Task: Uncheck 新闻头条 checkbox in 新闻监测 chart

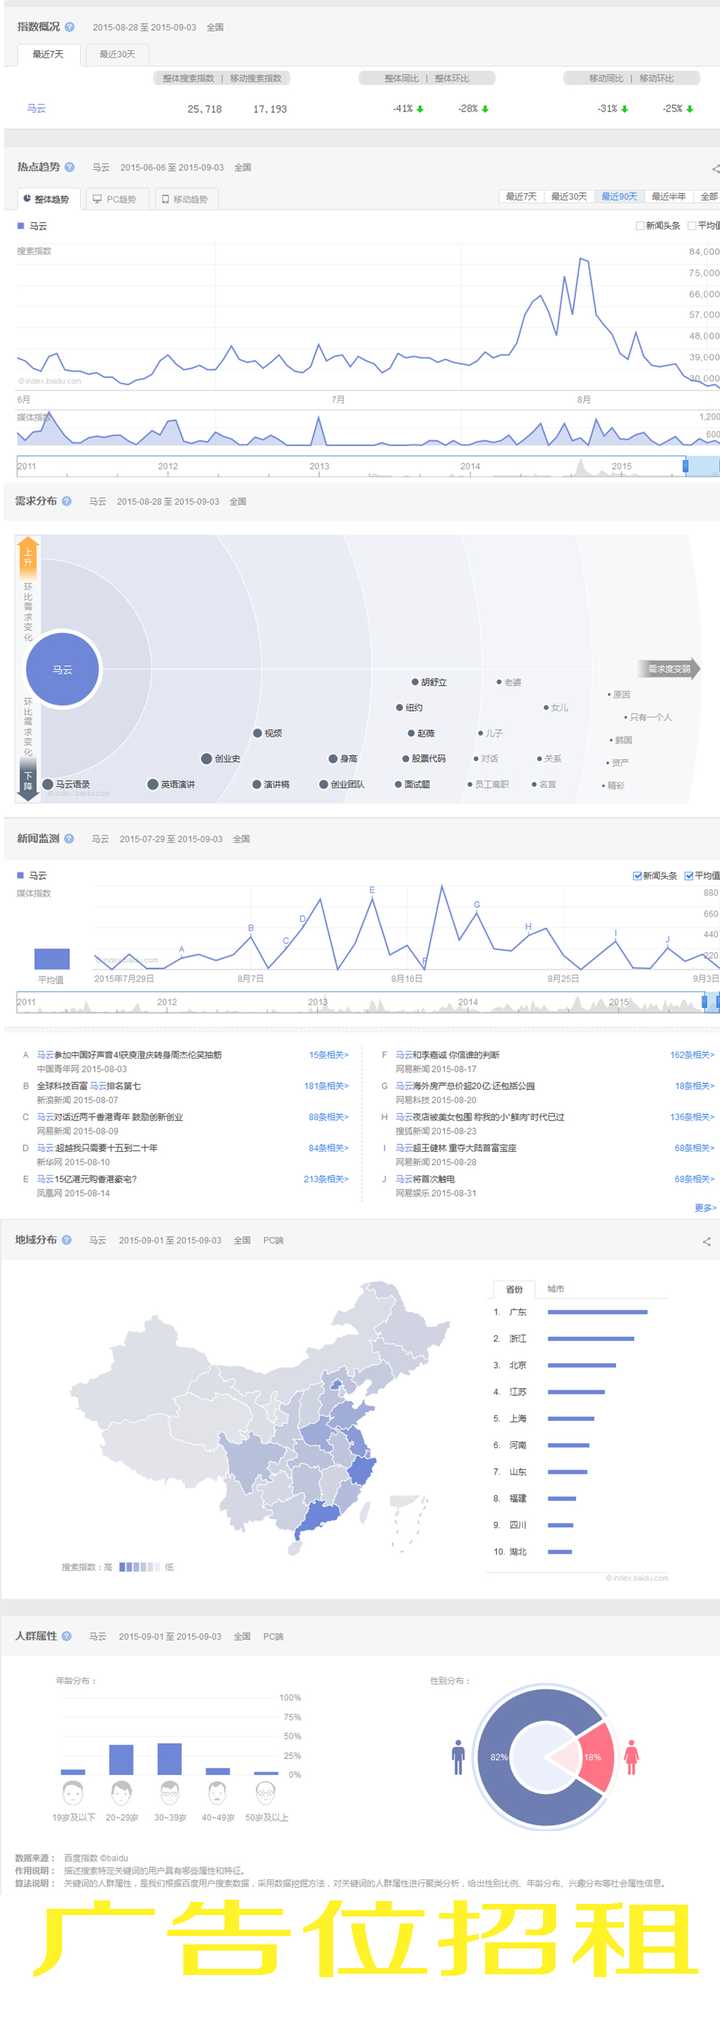Action: pos(637,875)
